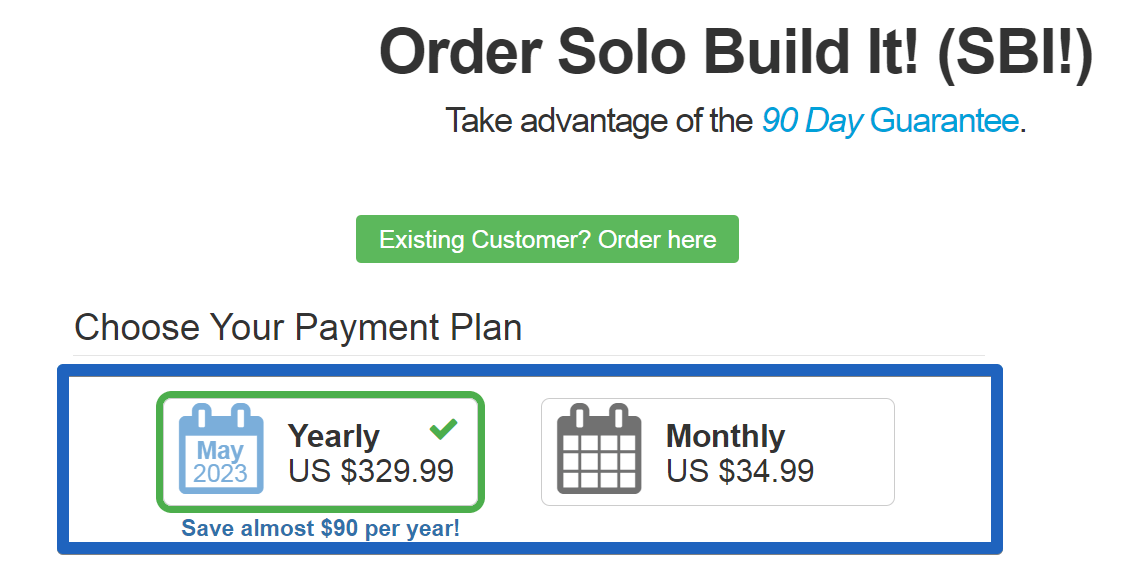Click Existing Customer? Order here button

coord(547,239)
